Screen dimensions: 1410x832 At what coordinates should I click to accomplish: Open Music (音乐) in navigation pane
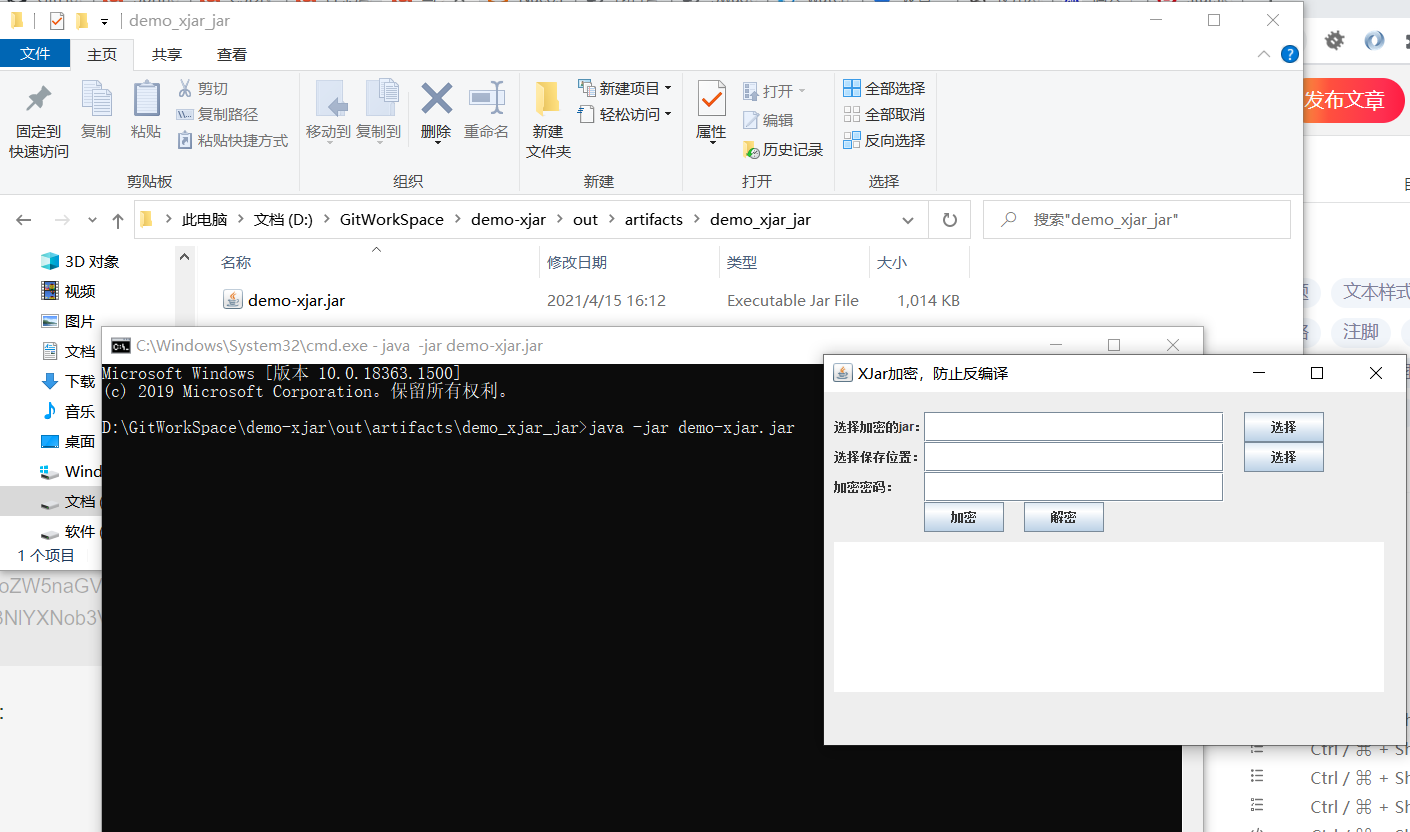tap(69, 411)
